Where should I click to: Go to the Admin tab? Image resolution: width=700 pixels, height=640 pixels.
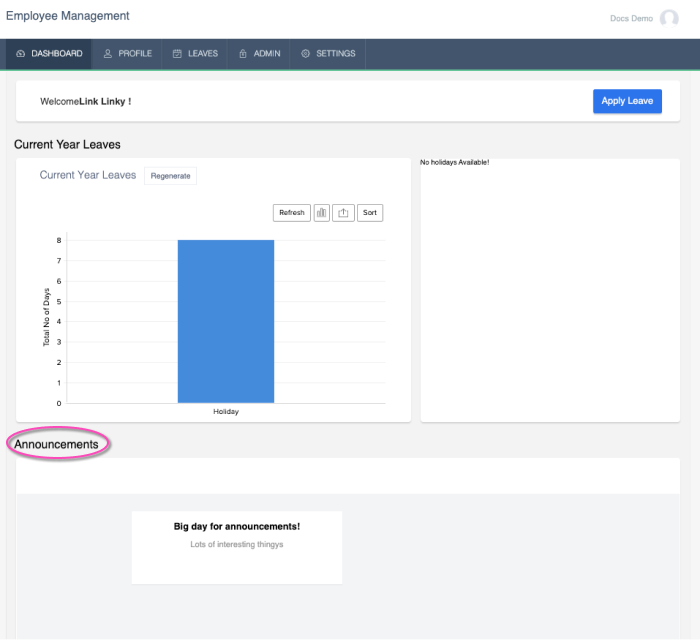coord(260,54)
